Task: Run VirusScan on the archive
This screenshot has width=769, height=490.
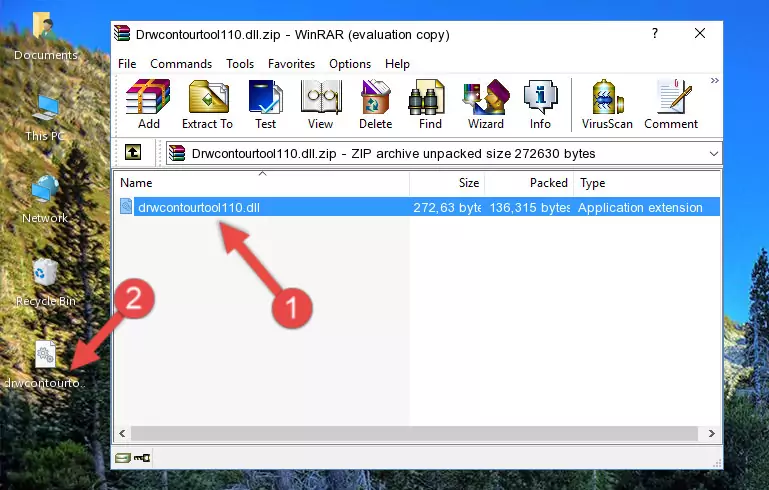Action: pos(607,104)
